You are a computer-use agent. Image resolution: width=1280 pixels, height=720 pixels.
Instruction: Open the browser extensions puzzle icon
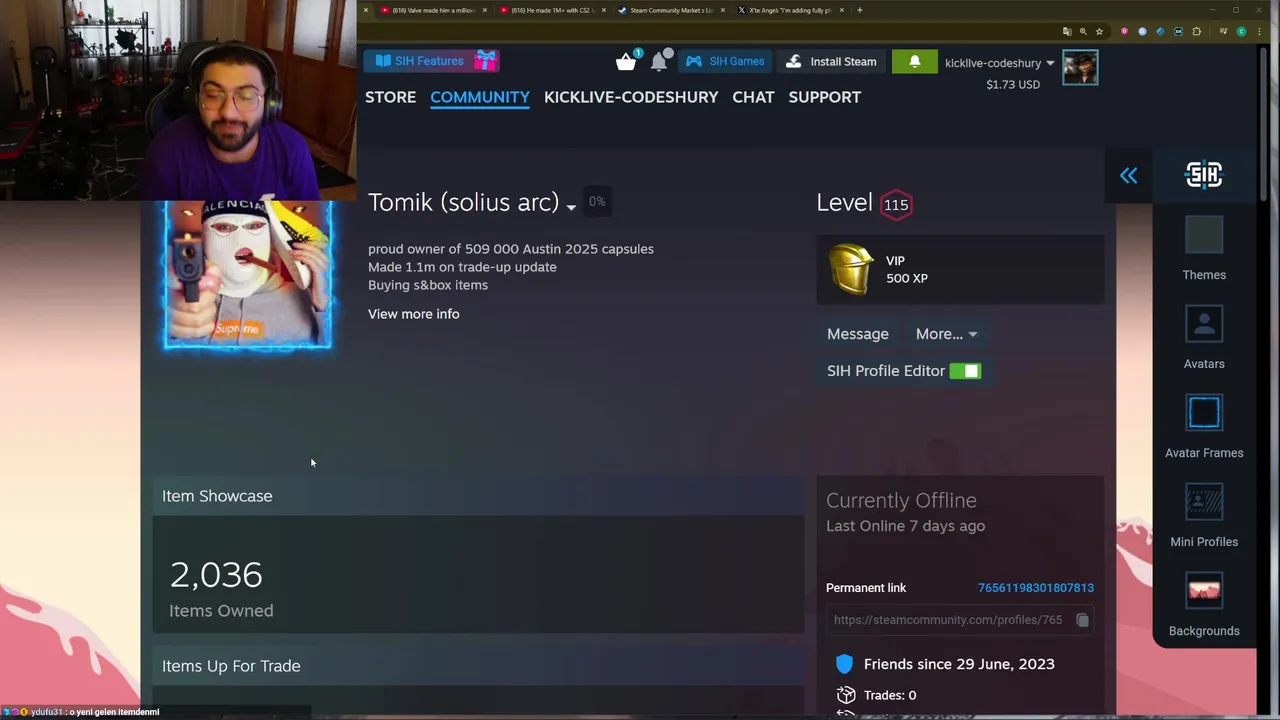[x=1196, y=31]
